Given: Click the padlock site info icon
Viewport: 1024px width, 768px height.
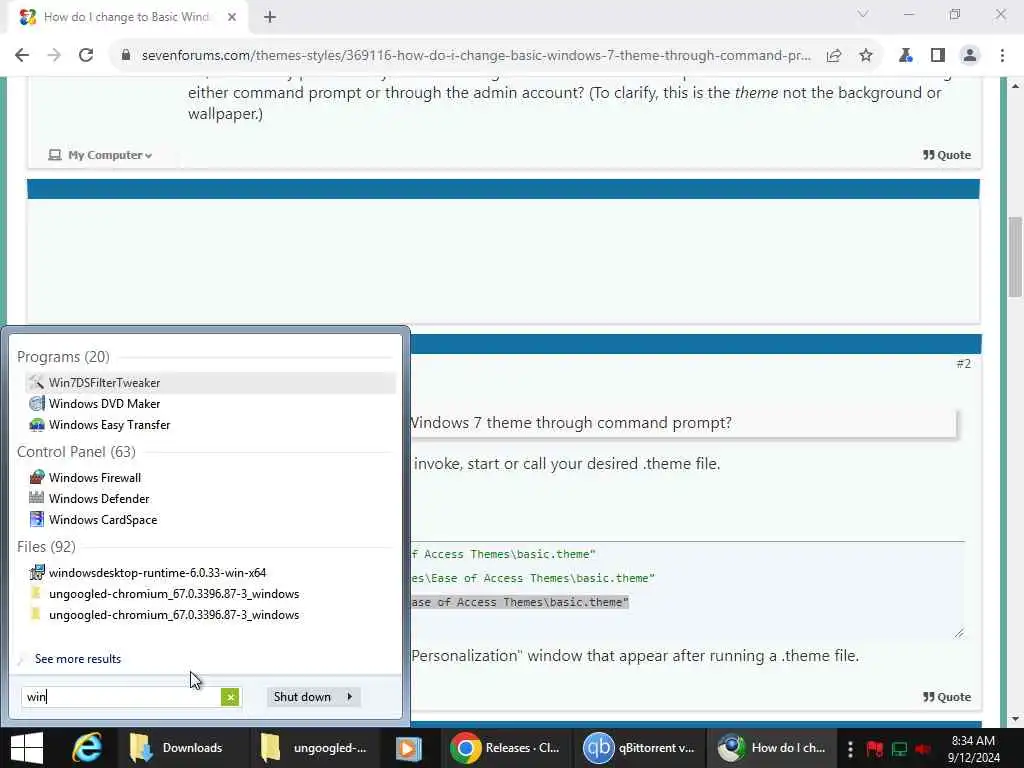Looking at the screenshot, I should (126, 56).
